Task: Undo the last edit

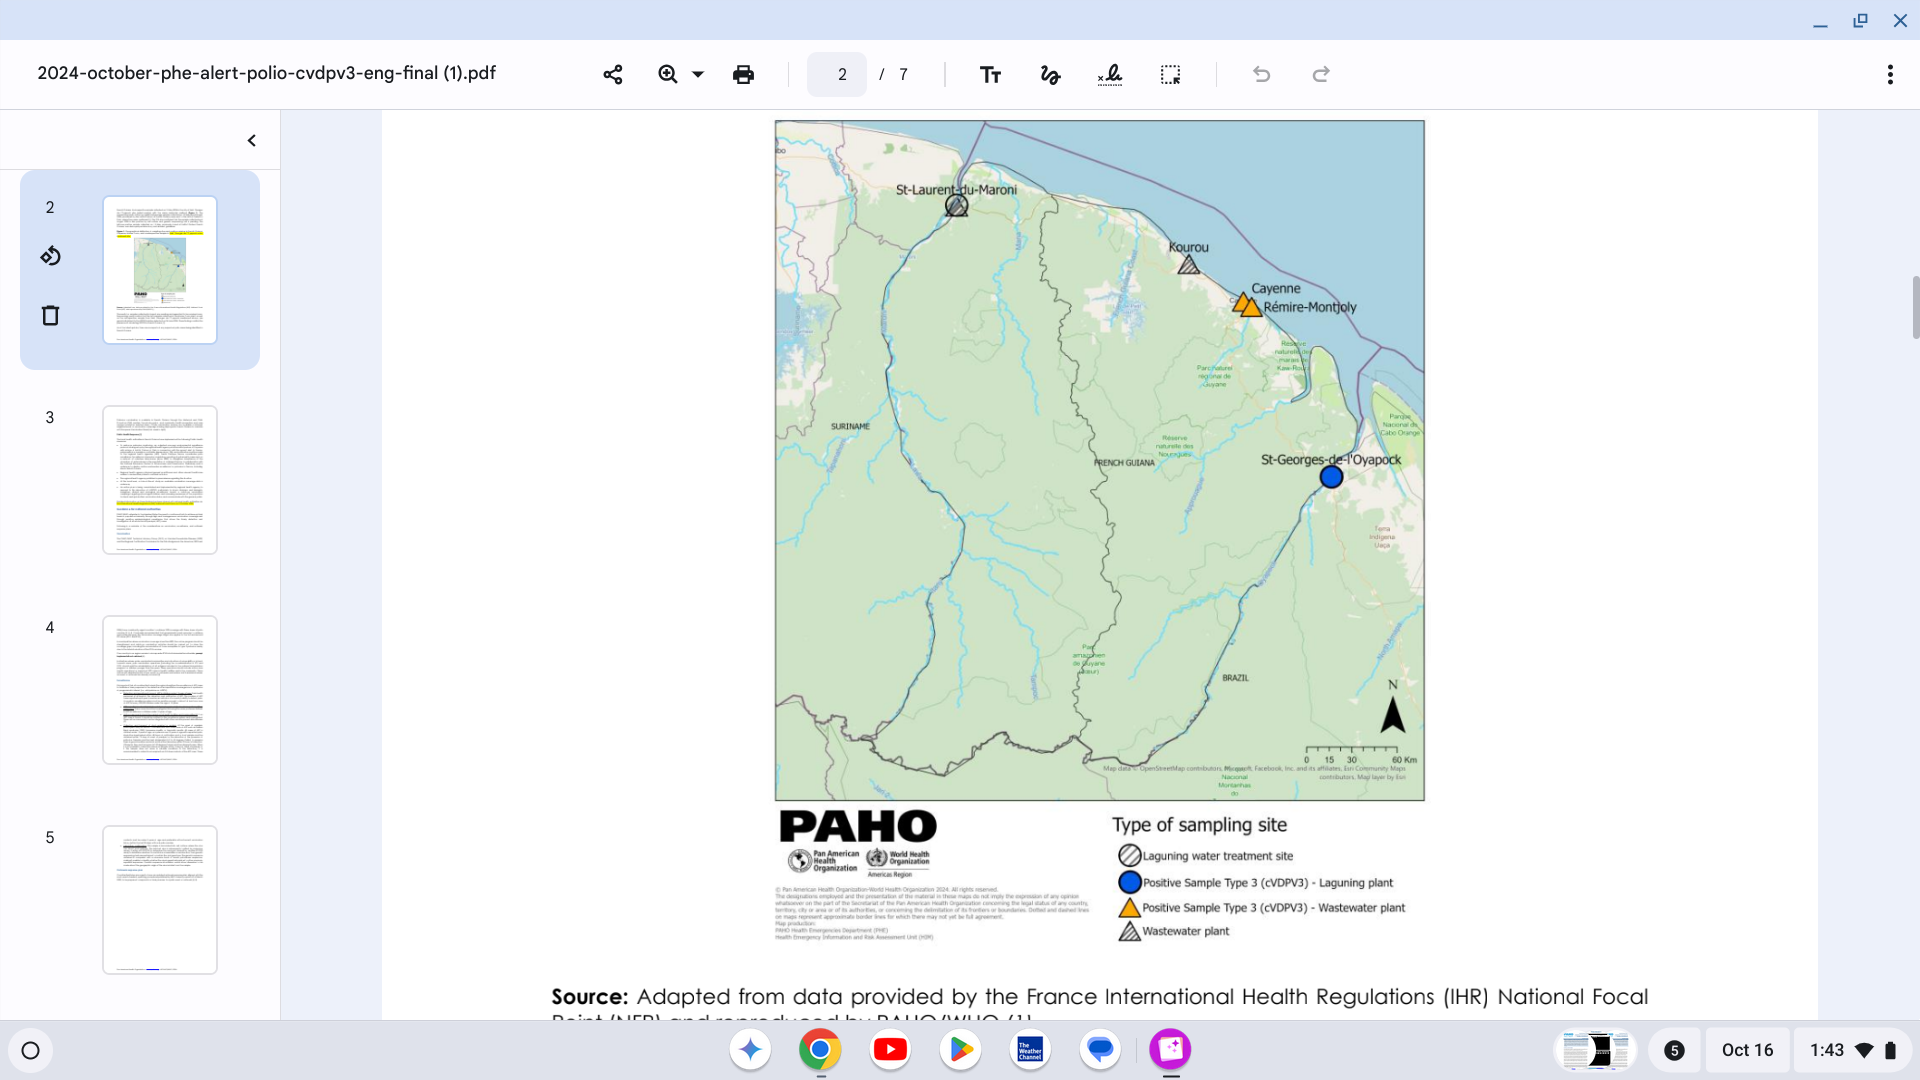Action: tap(1262, 75)
